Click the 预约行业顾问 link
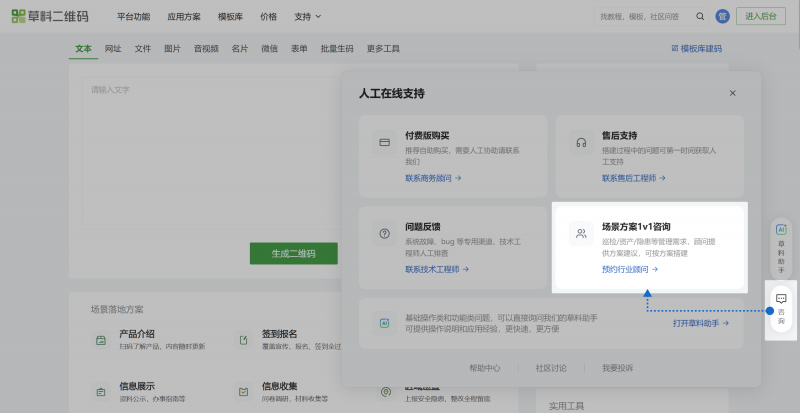This screenshot has height=413, width=800. (630, 269)
